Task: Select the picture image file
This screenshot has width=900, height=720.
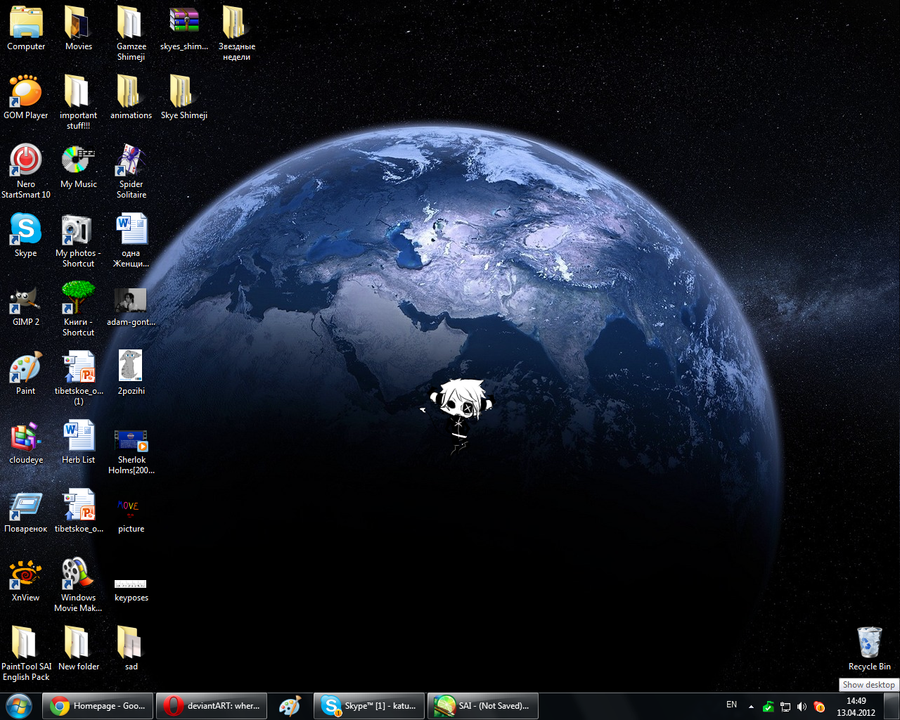Action: 131,516
